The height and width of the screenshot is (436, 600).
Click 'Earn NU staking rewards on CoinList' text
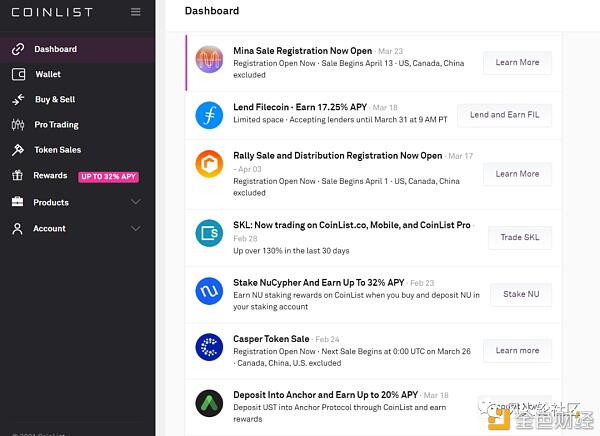(356, 301)
